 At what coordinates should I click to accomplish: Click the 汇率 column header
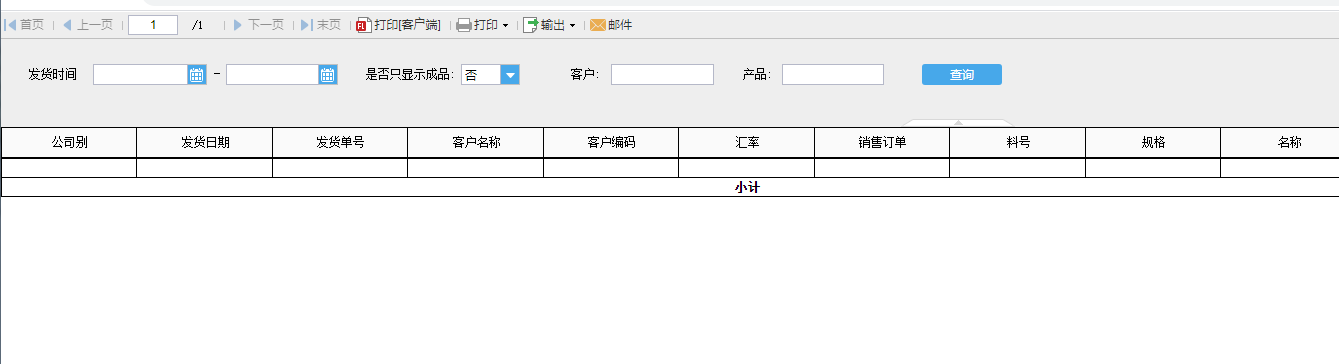pyautogui.click(x=747, y=142)
